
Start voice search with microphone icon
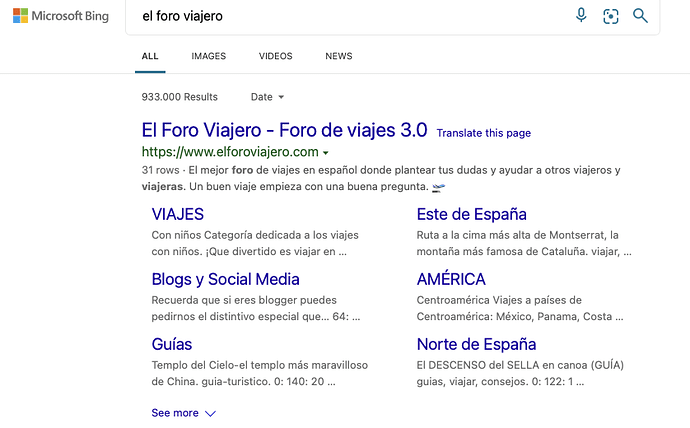coord(581,15)
